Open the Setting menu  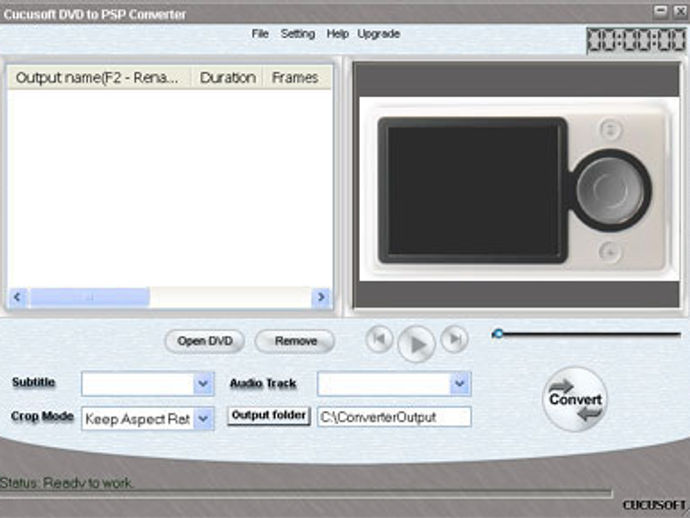pyautogui.click(x=297, y=34)
